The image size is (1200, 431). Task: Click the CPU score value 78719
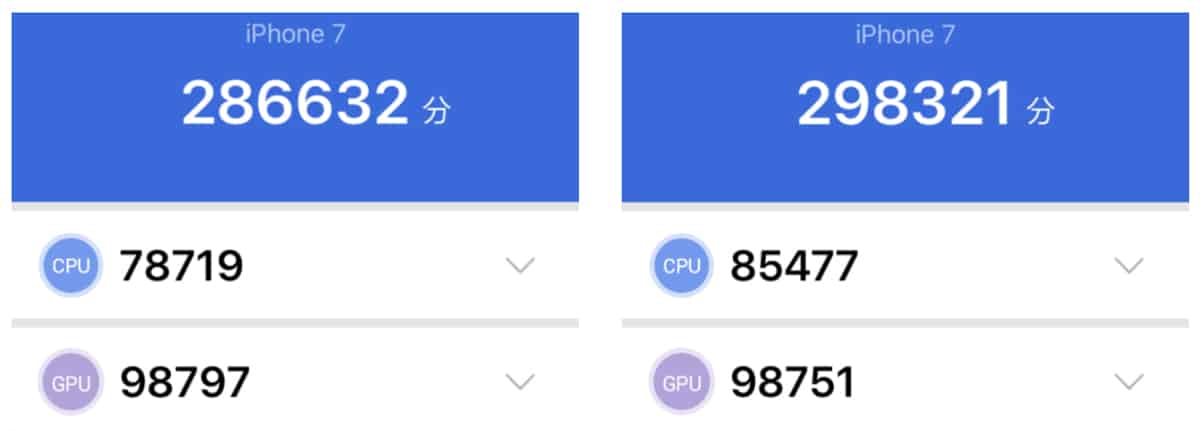tap(181, 266)
